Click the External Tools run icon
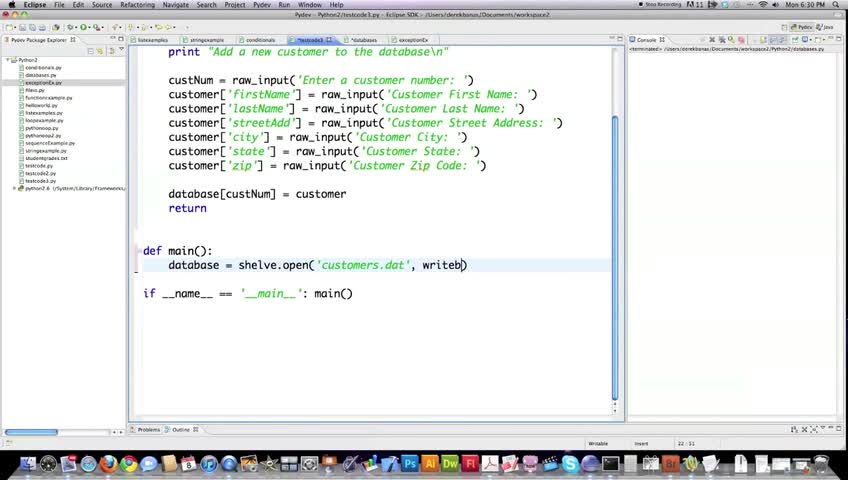Screen dimensions: 848x480 (x=96, y=28)
